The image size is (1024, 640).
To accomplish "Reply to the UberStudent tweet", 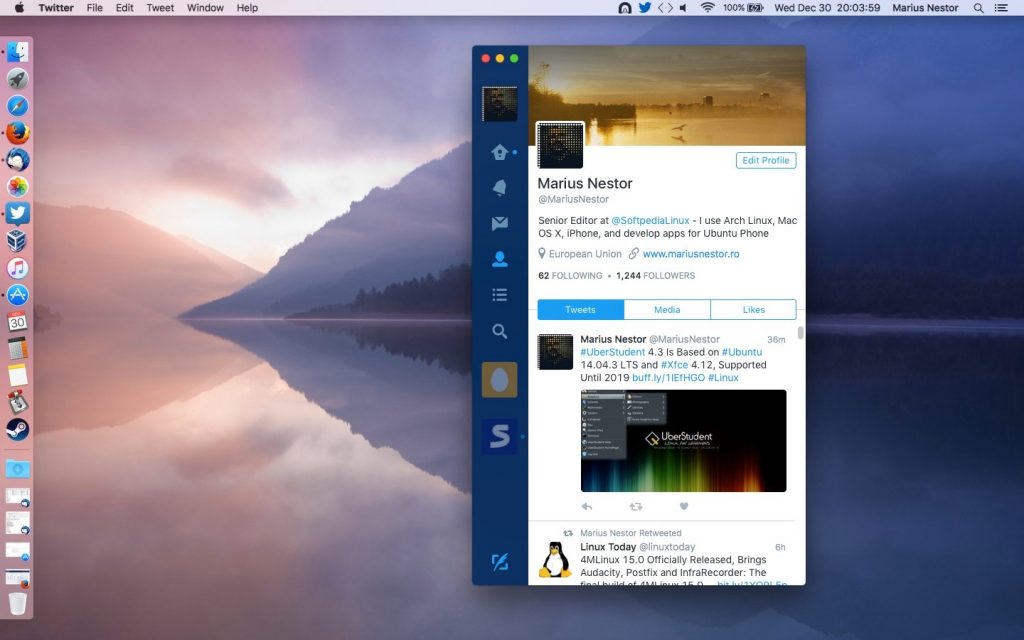I will tap(587, 507).
